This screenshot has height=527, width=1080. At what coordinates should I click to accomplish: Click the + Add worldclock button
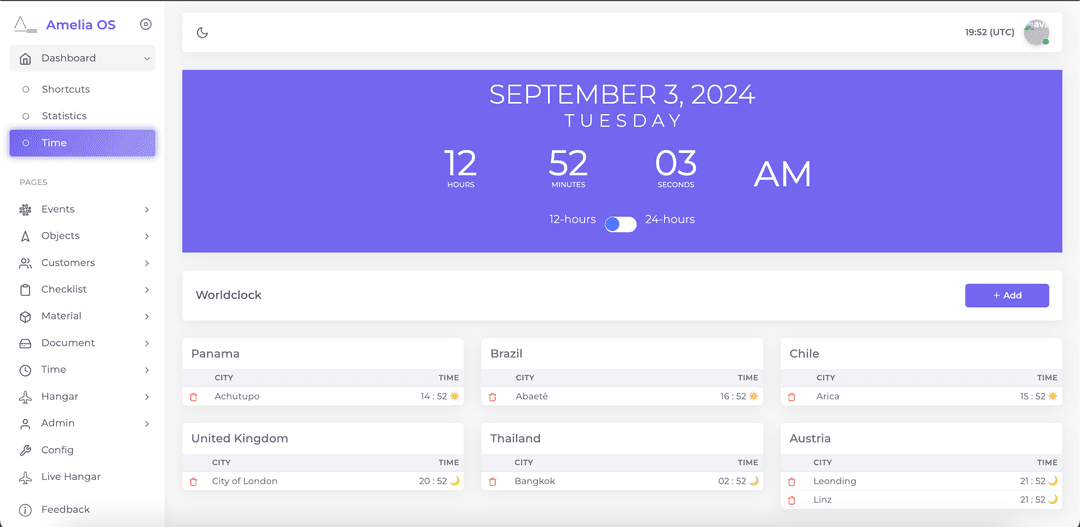click(x=1006, y=296)
